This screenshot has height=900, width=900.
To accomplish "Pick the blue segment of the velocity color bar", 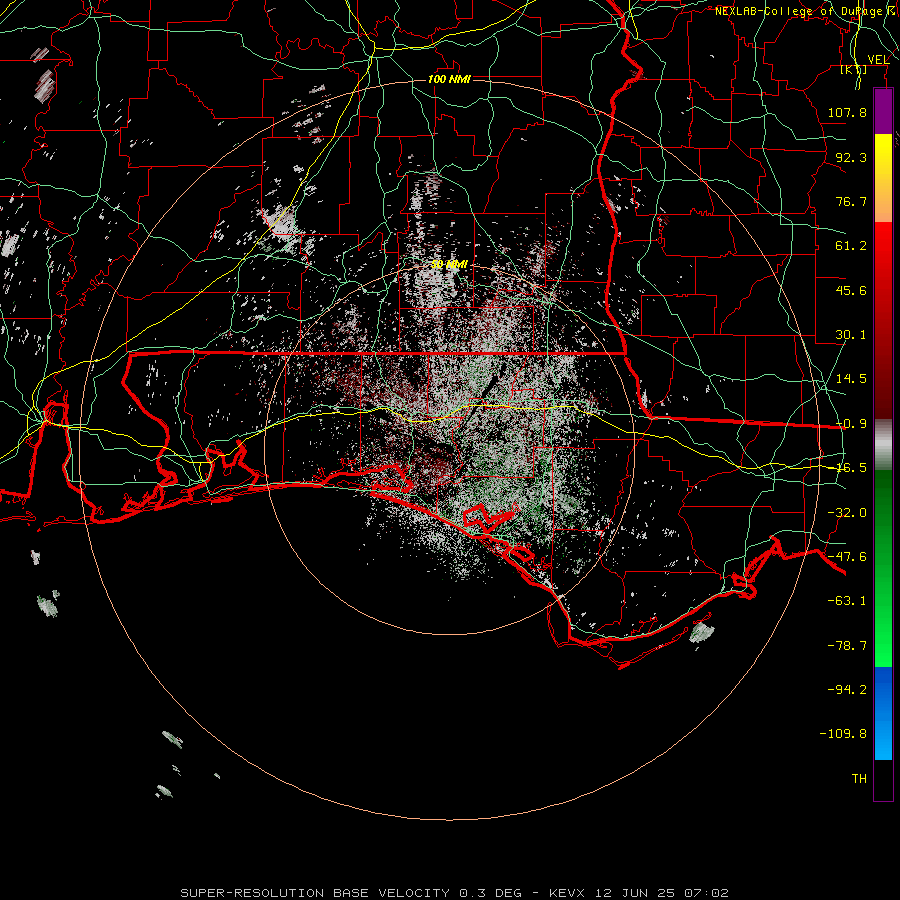I will click(x=883, y=713).
